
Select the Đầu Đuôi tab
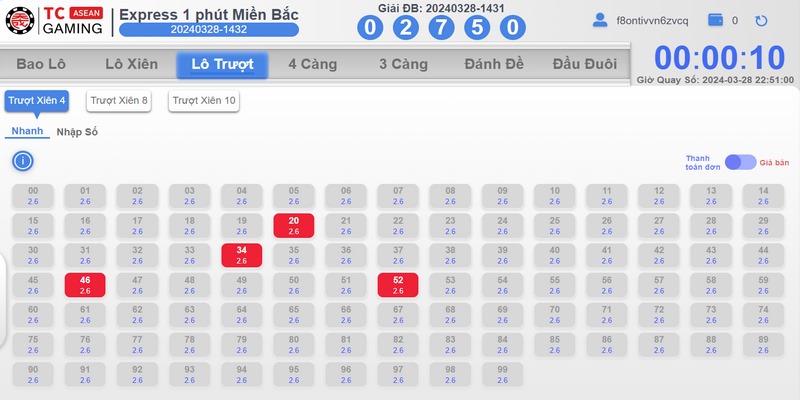point(585,64)
